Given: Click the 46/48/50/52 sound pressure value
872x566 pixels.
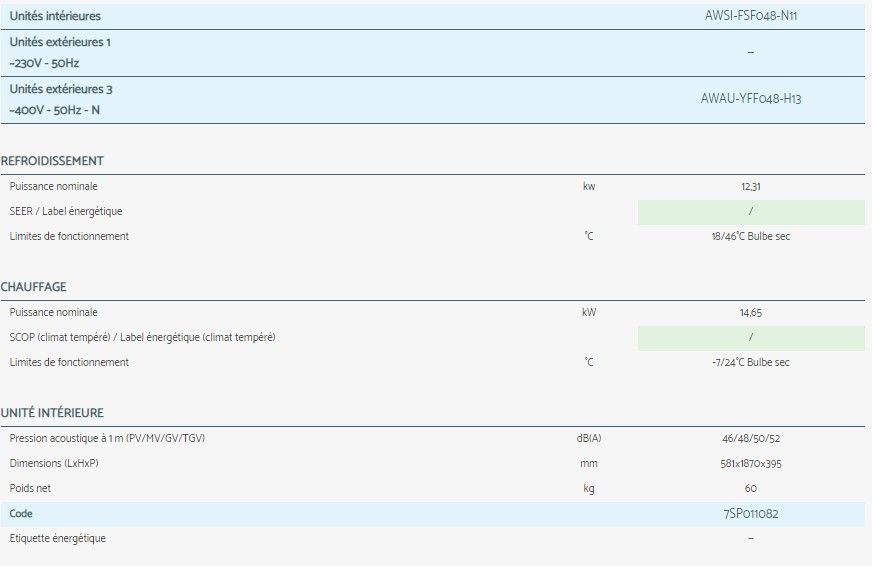Looking at the screenshot, I should click(750, 439).
